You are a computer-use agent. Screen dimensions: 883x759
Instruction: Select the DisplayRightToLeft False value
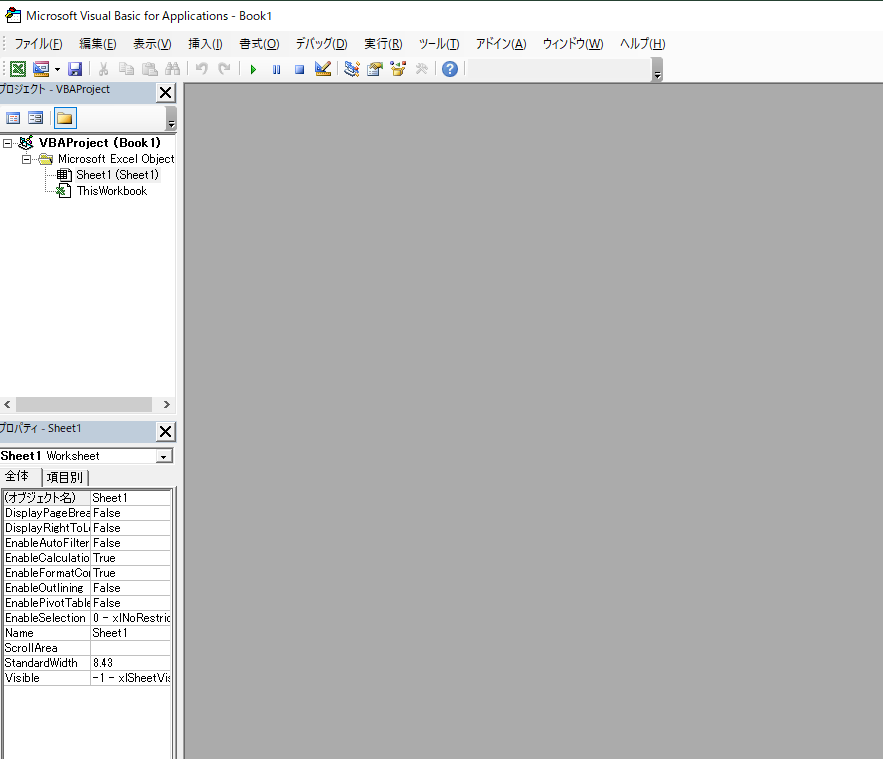tap(131, 528)
